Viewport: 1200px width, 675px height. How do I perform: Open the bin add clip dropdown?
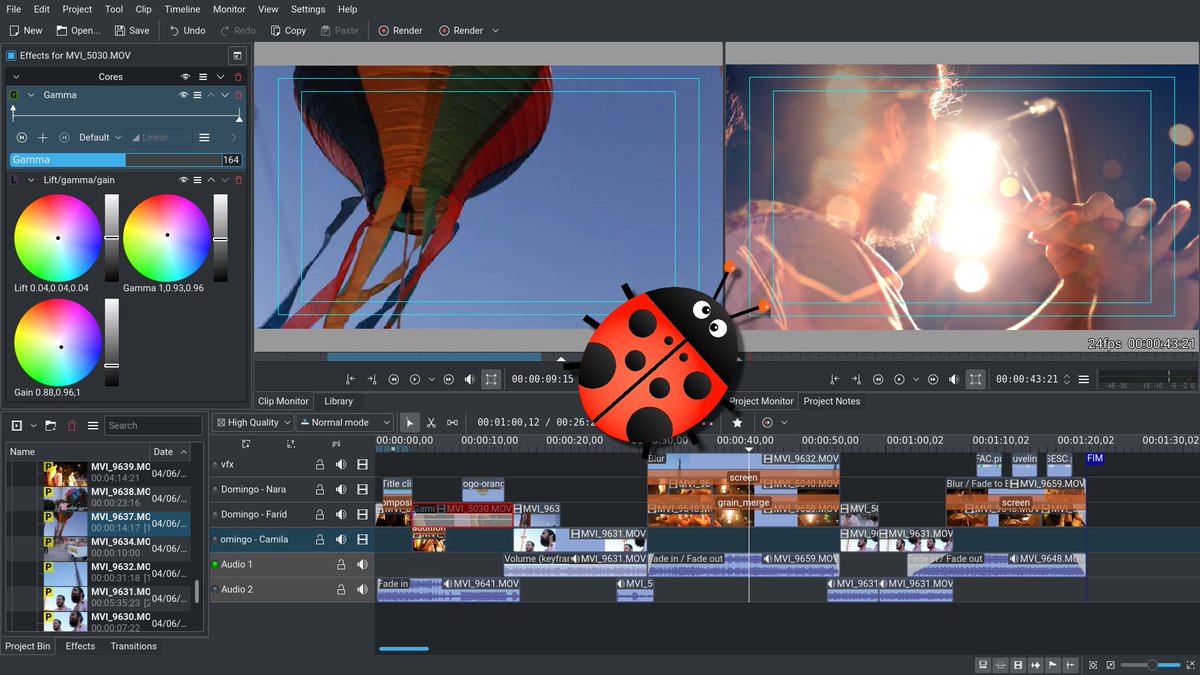(x=33, y=426)
